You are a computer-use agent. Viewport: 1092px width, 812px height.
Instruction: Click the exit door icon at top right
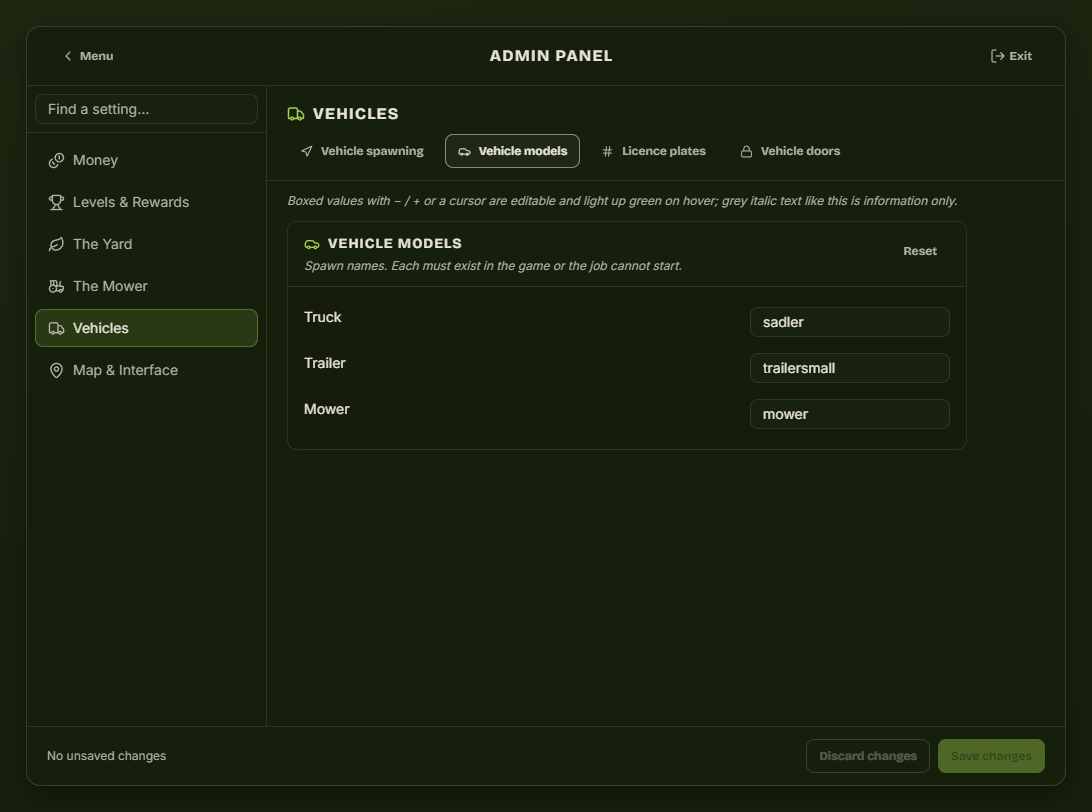click(x=997, y=56)
